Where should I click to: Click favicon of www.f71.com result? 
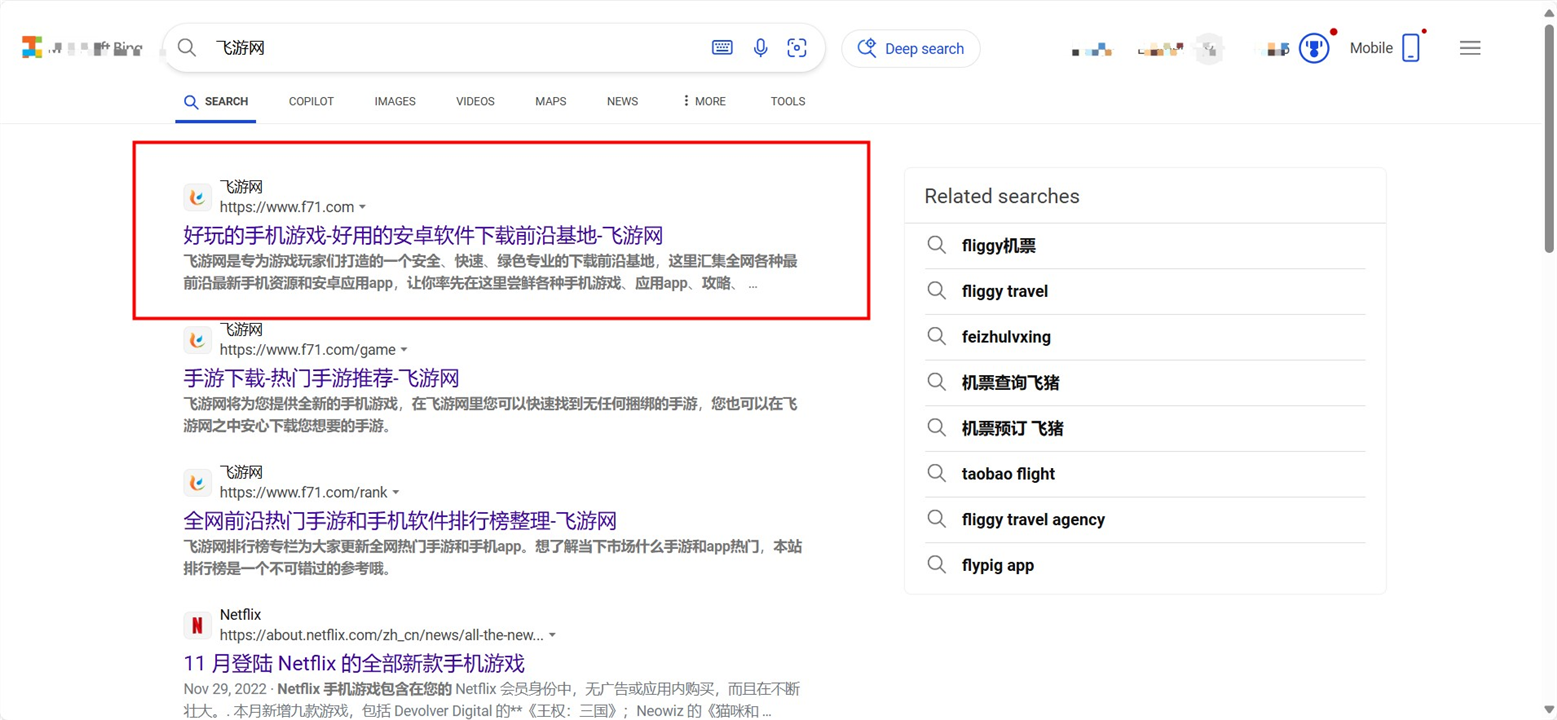click(197, 196)
